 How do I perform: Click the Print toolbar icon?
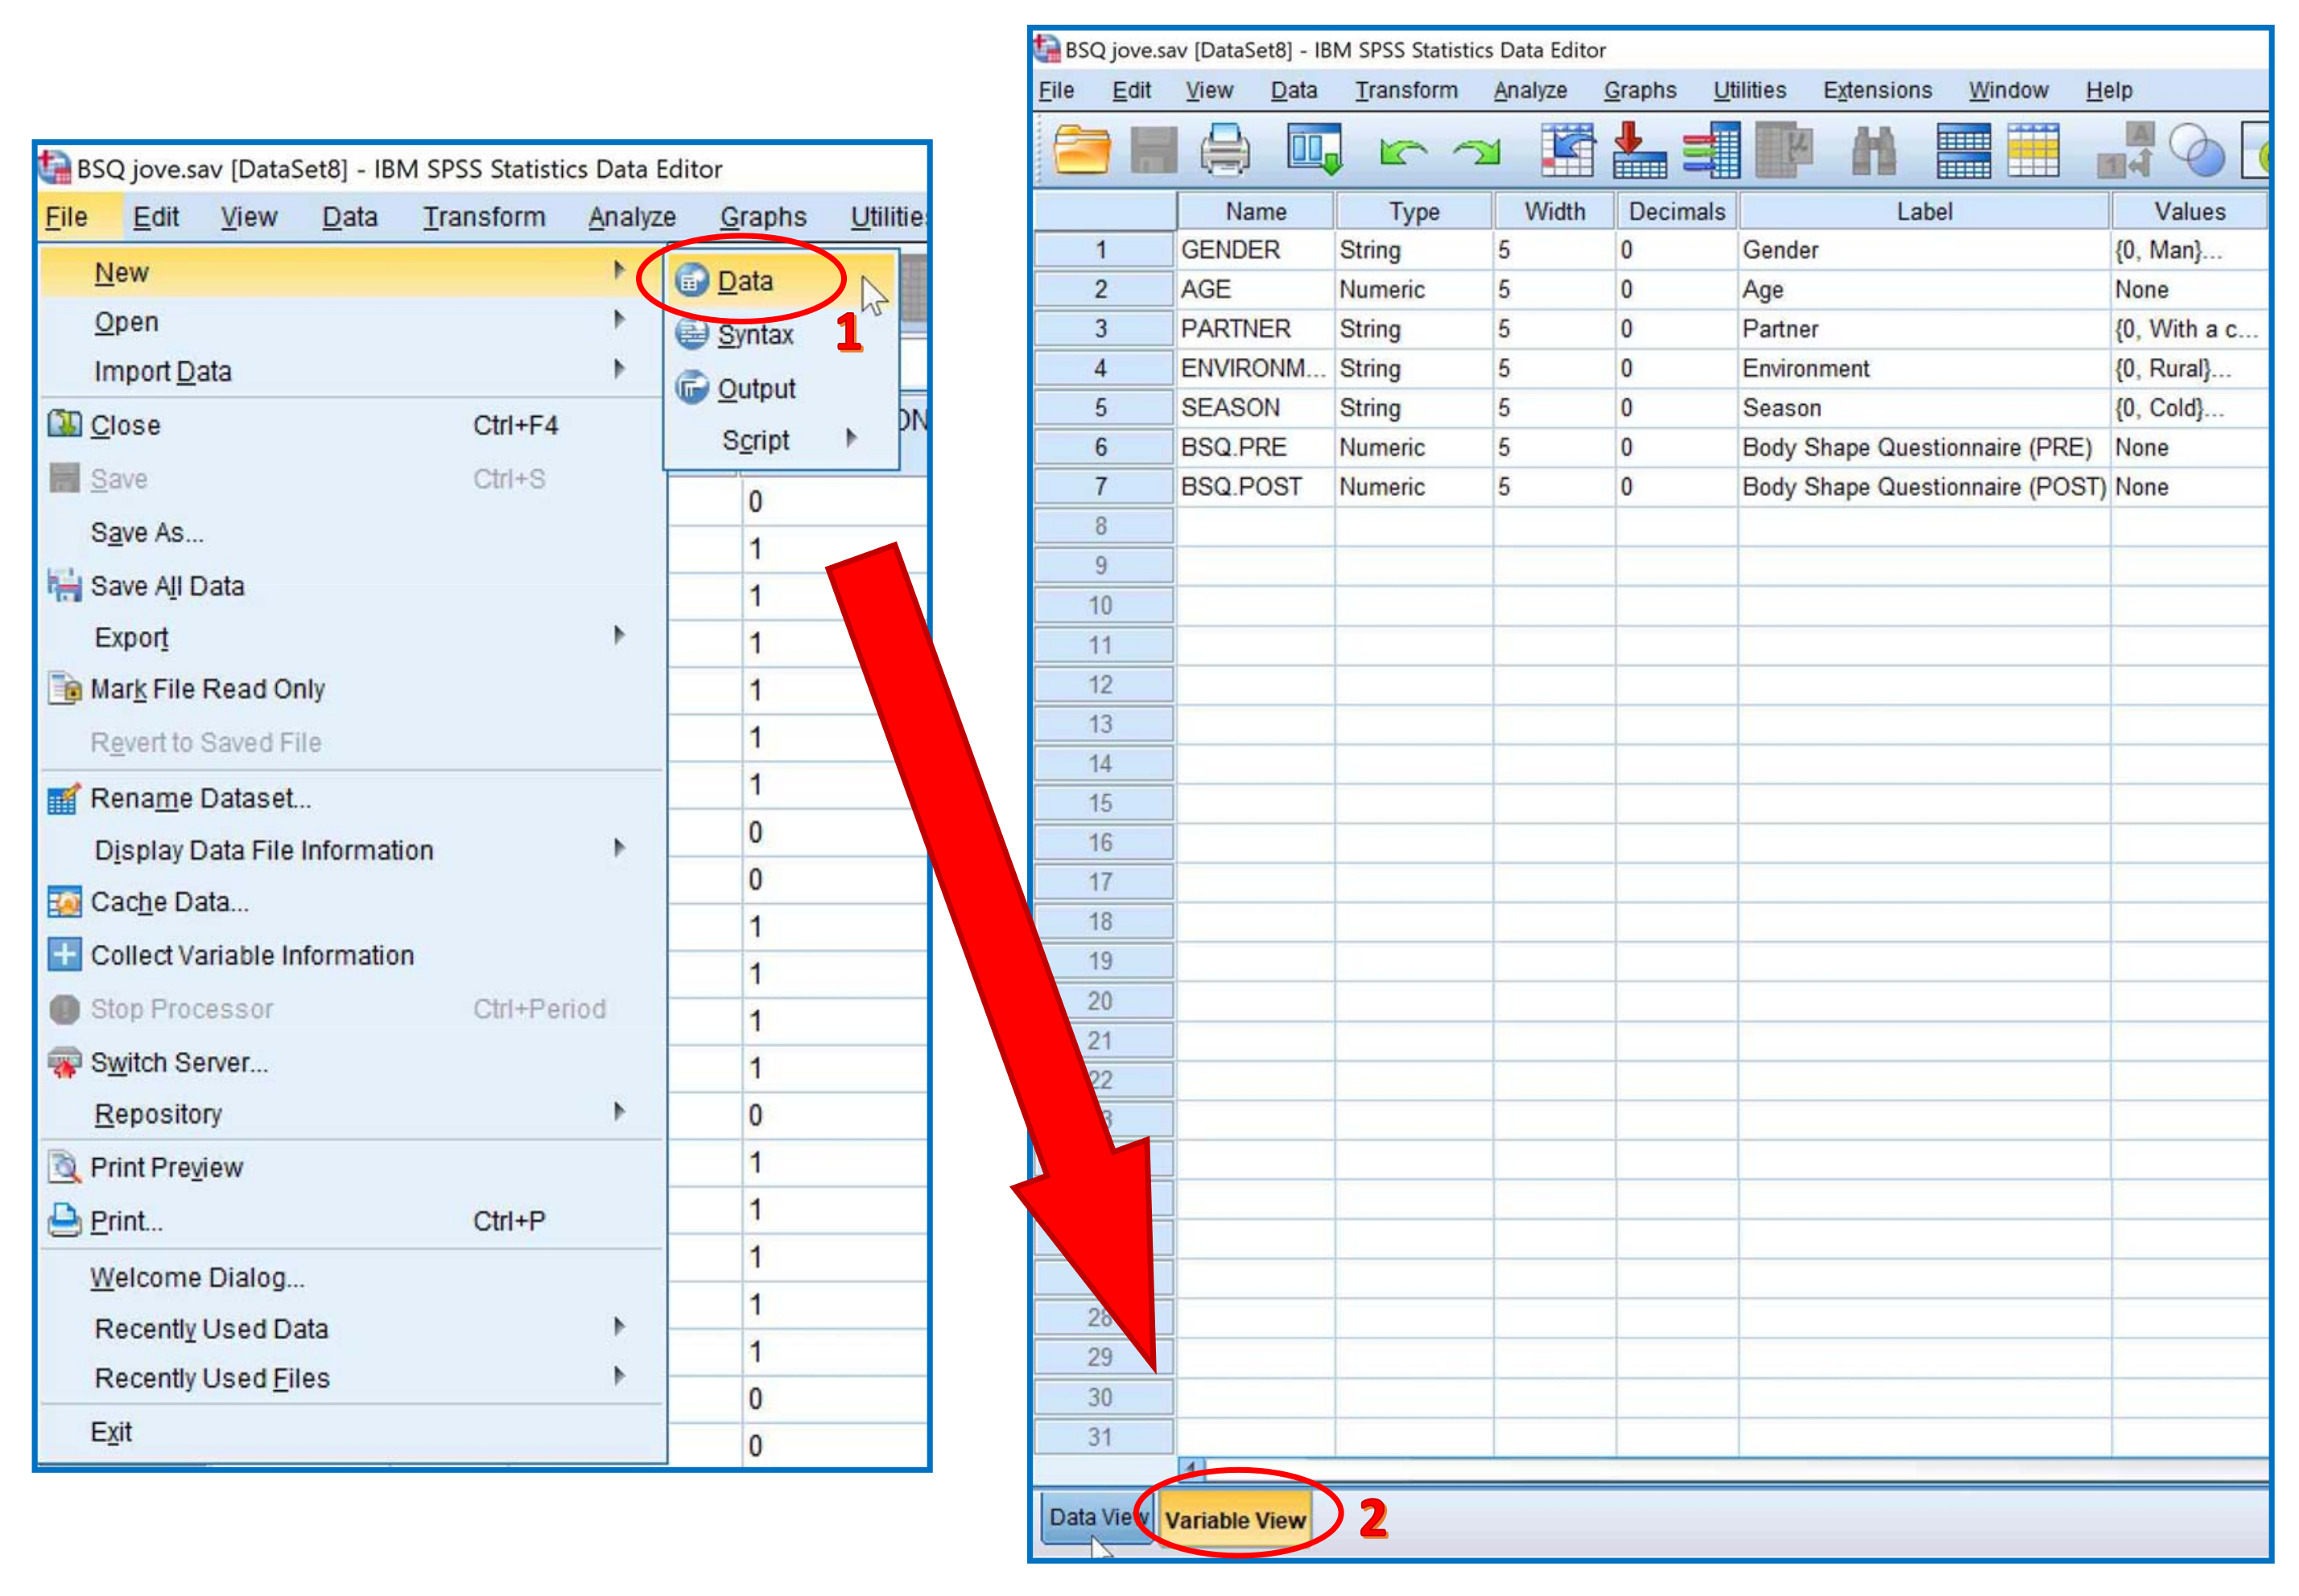point(1224,150)
